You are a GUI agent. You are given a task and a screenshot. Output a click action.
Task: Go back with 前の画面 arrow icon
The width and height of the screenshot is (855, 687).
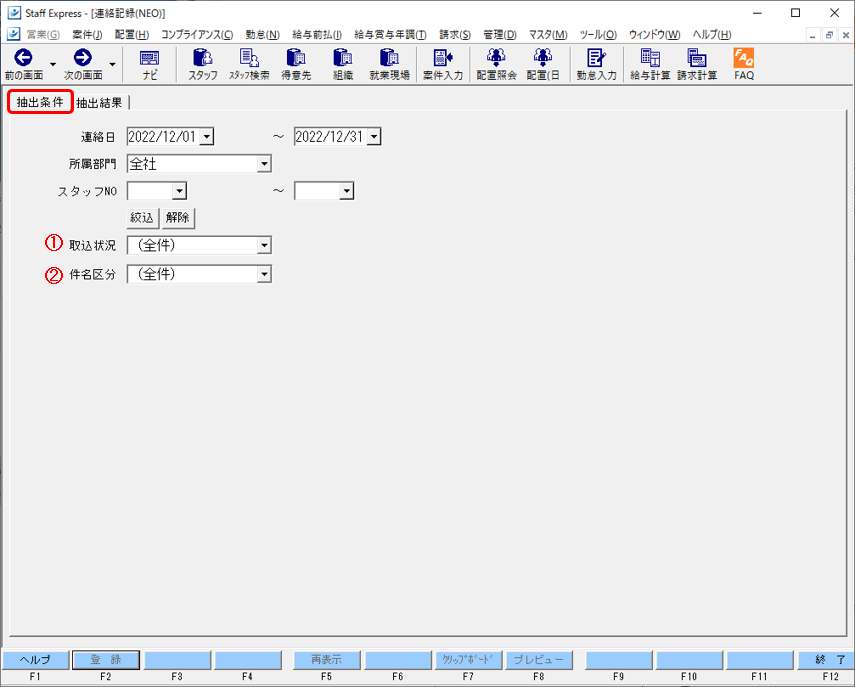23,58
